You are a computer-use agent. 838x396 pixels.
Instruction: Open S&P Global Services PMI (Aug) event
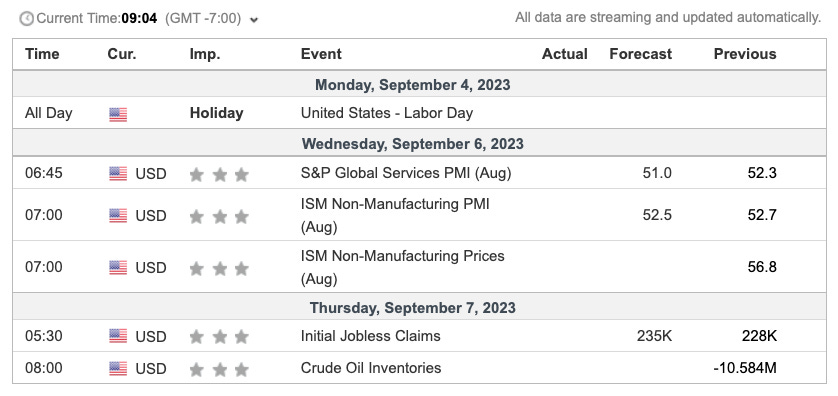pos(406,173)
